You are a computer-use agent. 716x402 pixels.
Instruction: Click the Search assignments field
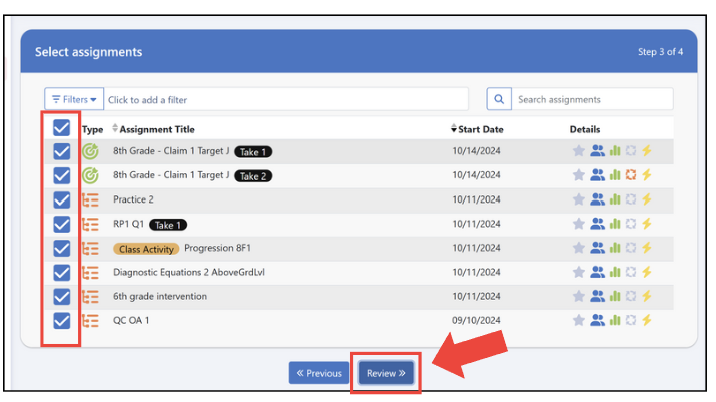coord(592,99)
